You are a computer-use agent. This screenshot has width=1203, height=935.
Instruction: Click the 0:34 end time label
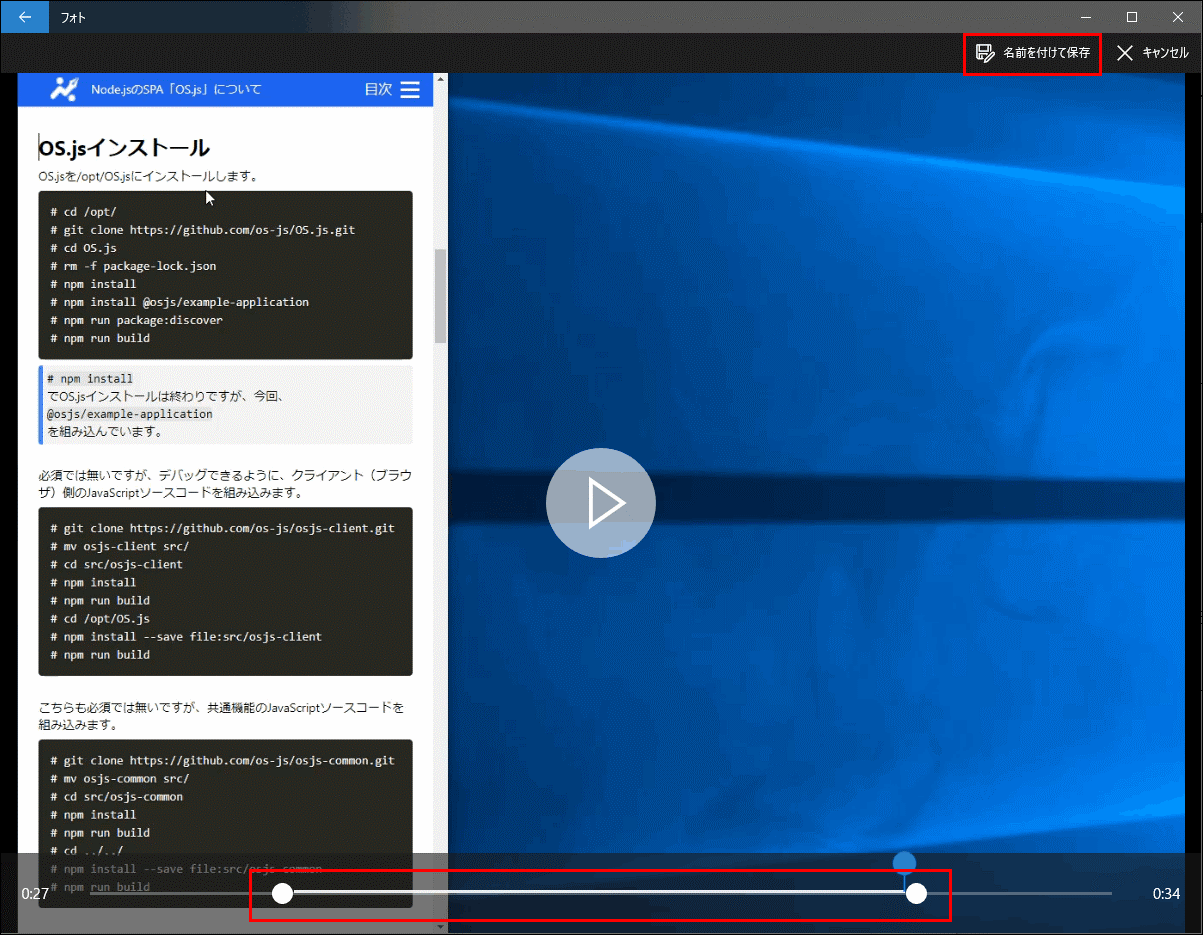[1167, 894]
